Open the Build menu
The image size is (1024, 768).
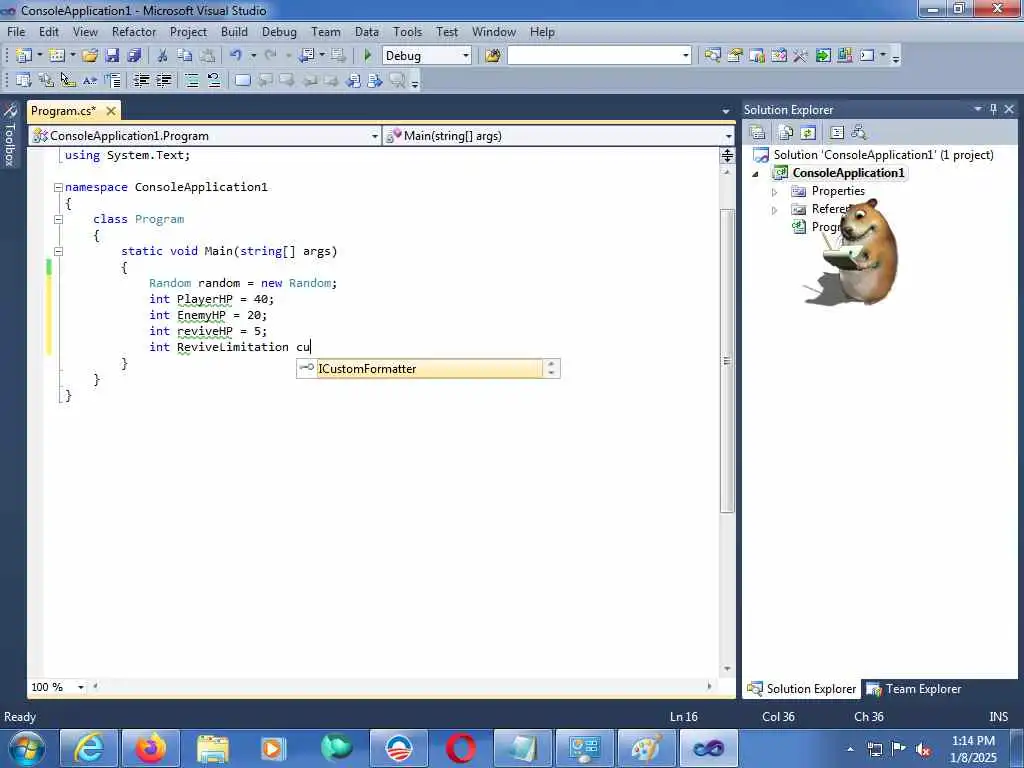tap(234, 32)
